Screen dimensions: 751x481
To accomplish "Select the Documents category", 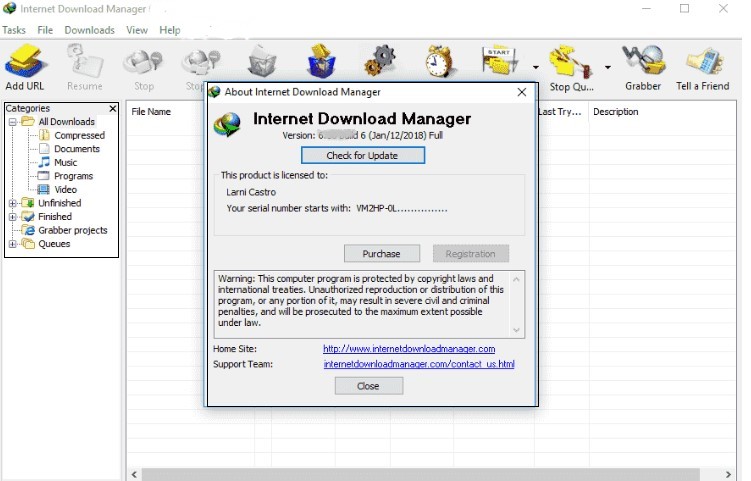I will (77, 149).
